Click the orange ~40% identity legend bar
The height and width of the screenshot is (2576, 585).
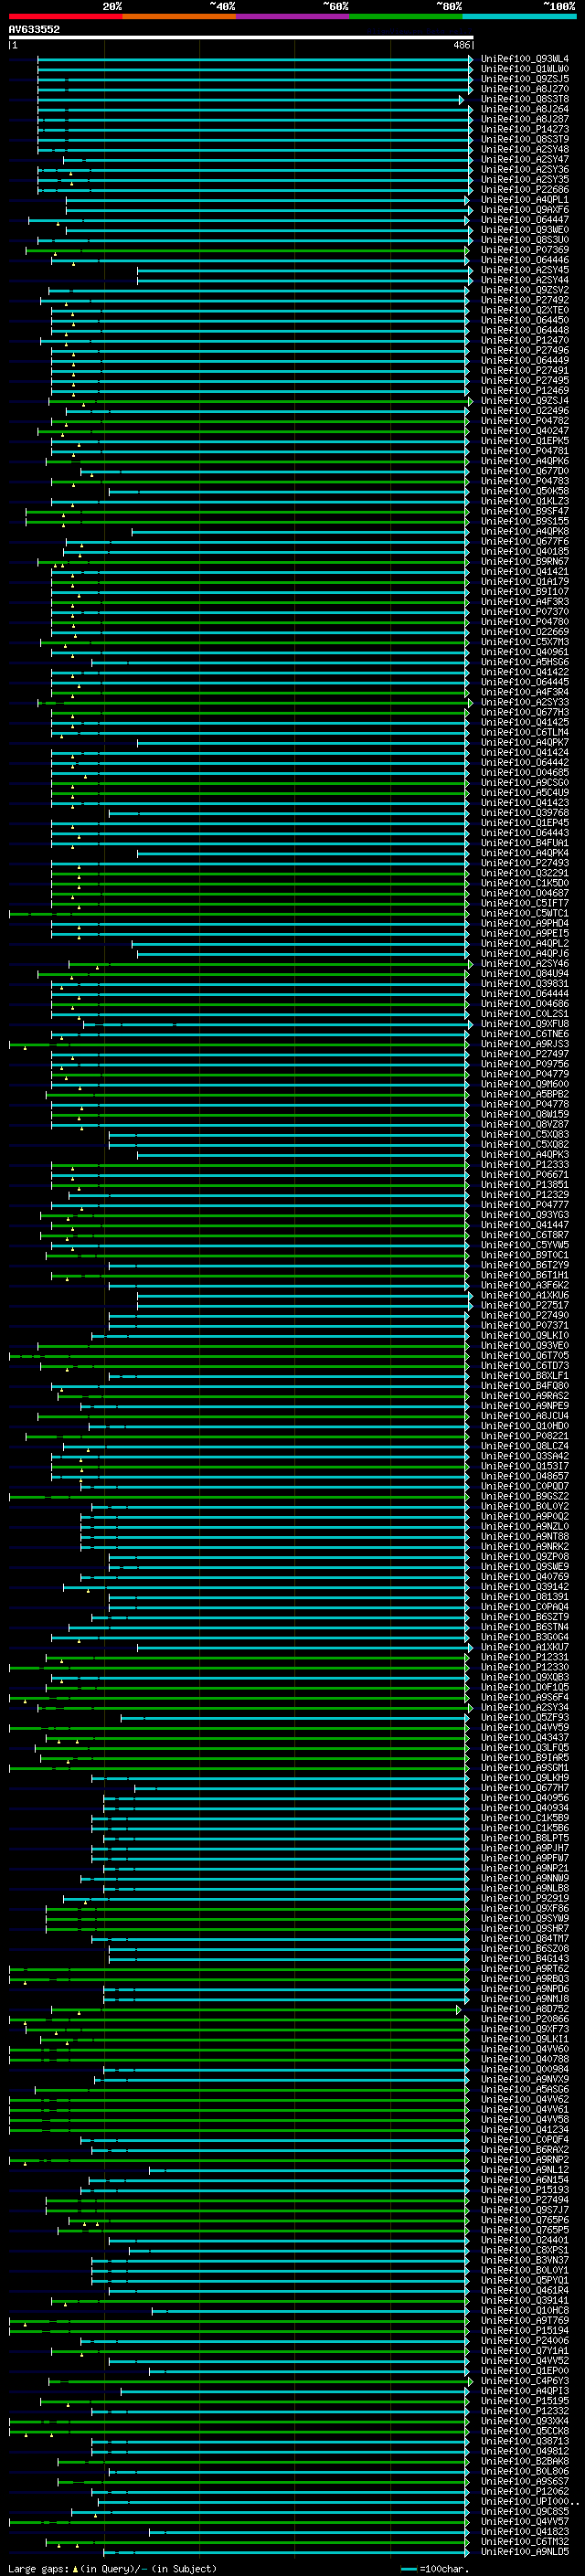tap(179, 16)
